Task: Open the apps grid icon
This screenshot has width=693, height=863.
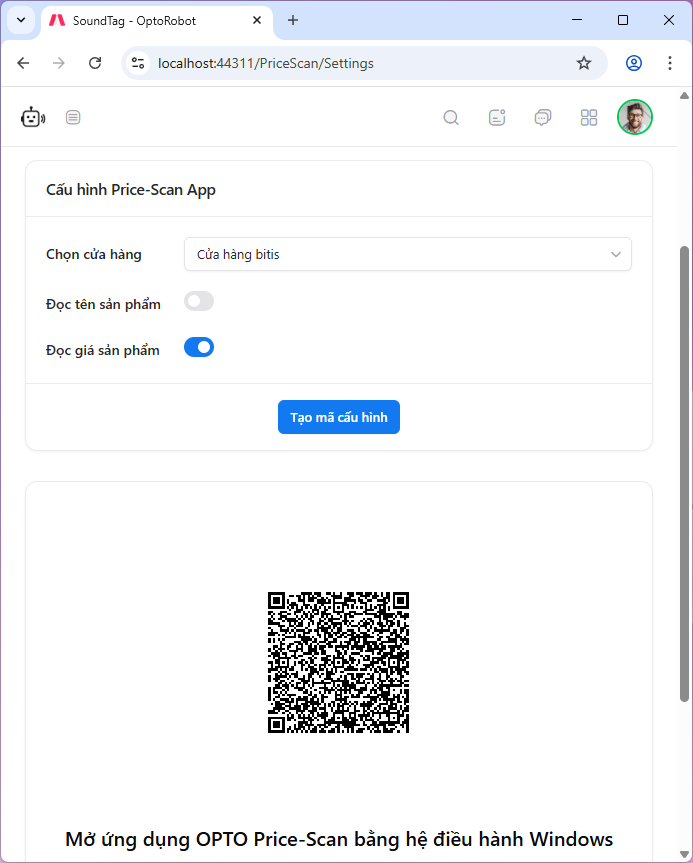Action: click(589, 117)
